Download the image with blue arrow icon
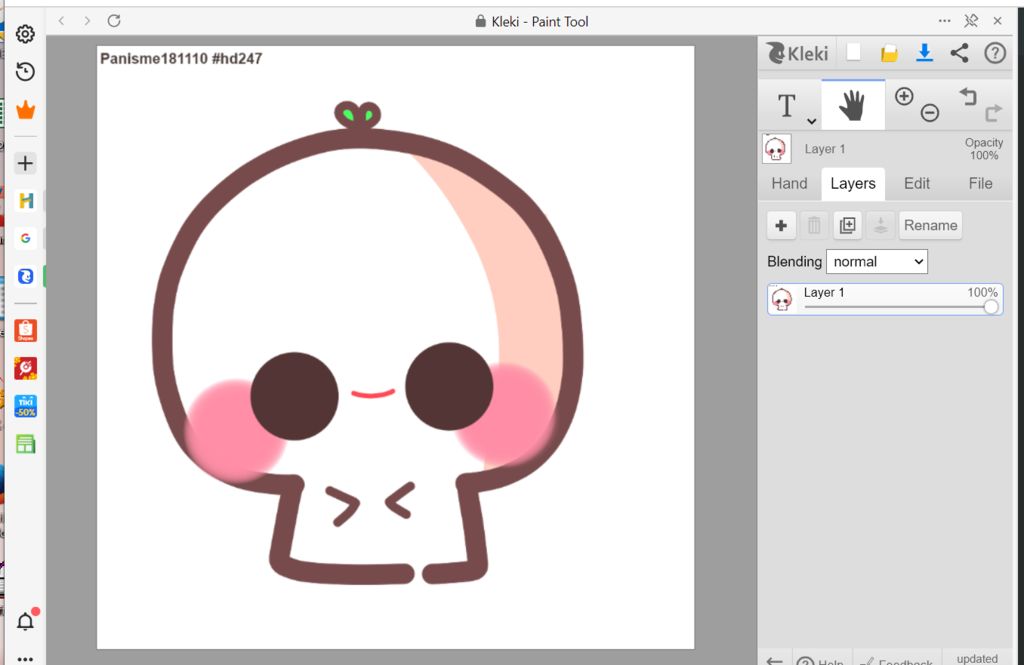This screenshot has width=1024, height=665. (x=924, y=53)
